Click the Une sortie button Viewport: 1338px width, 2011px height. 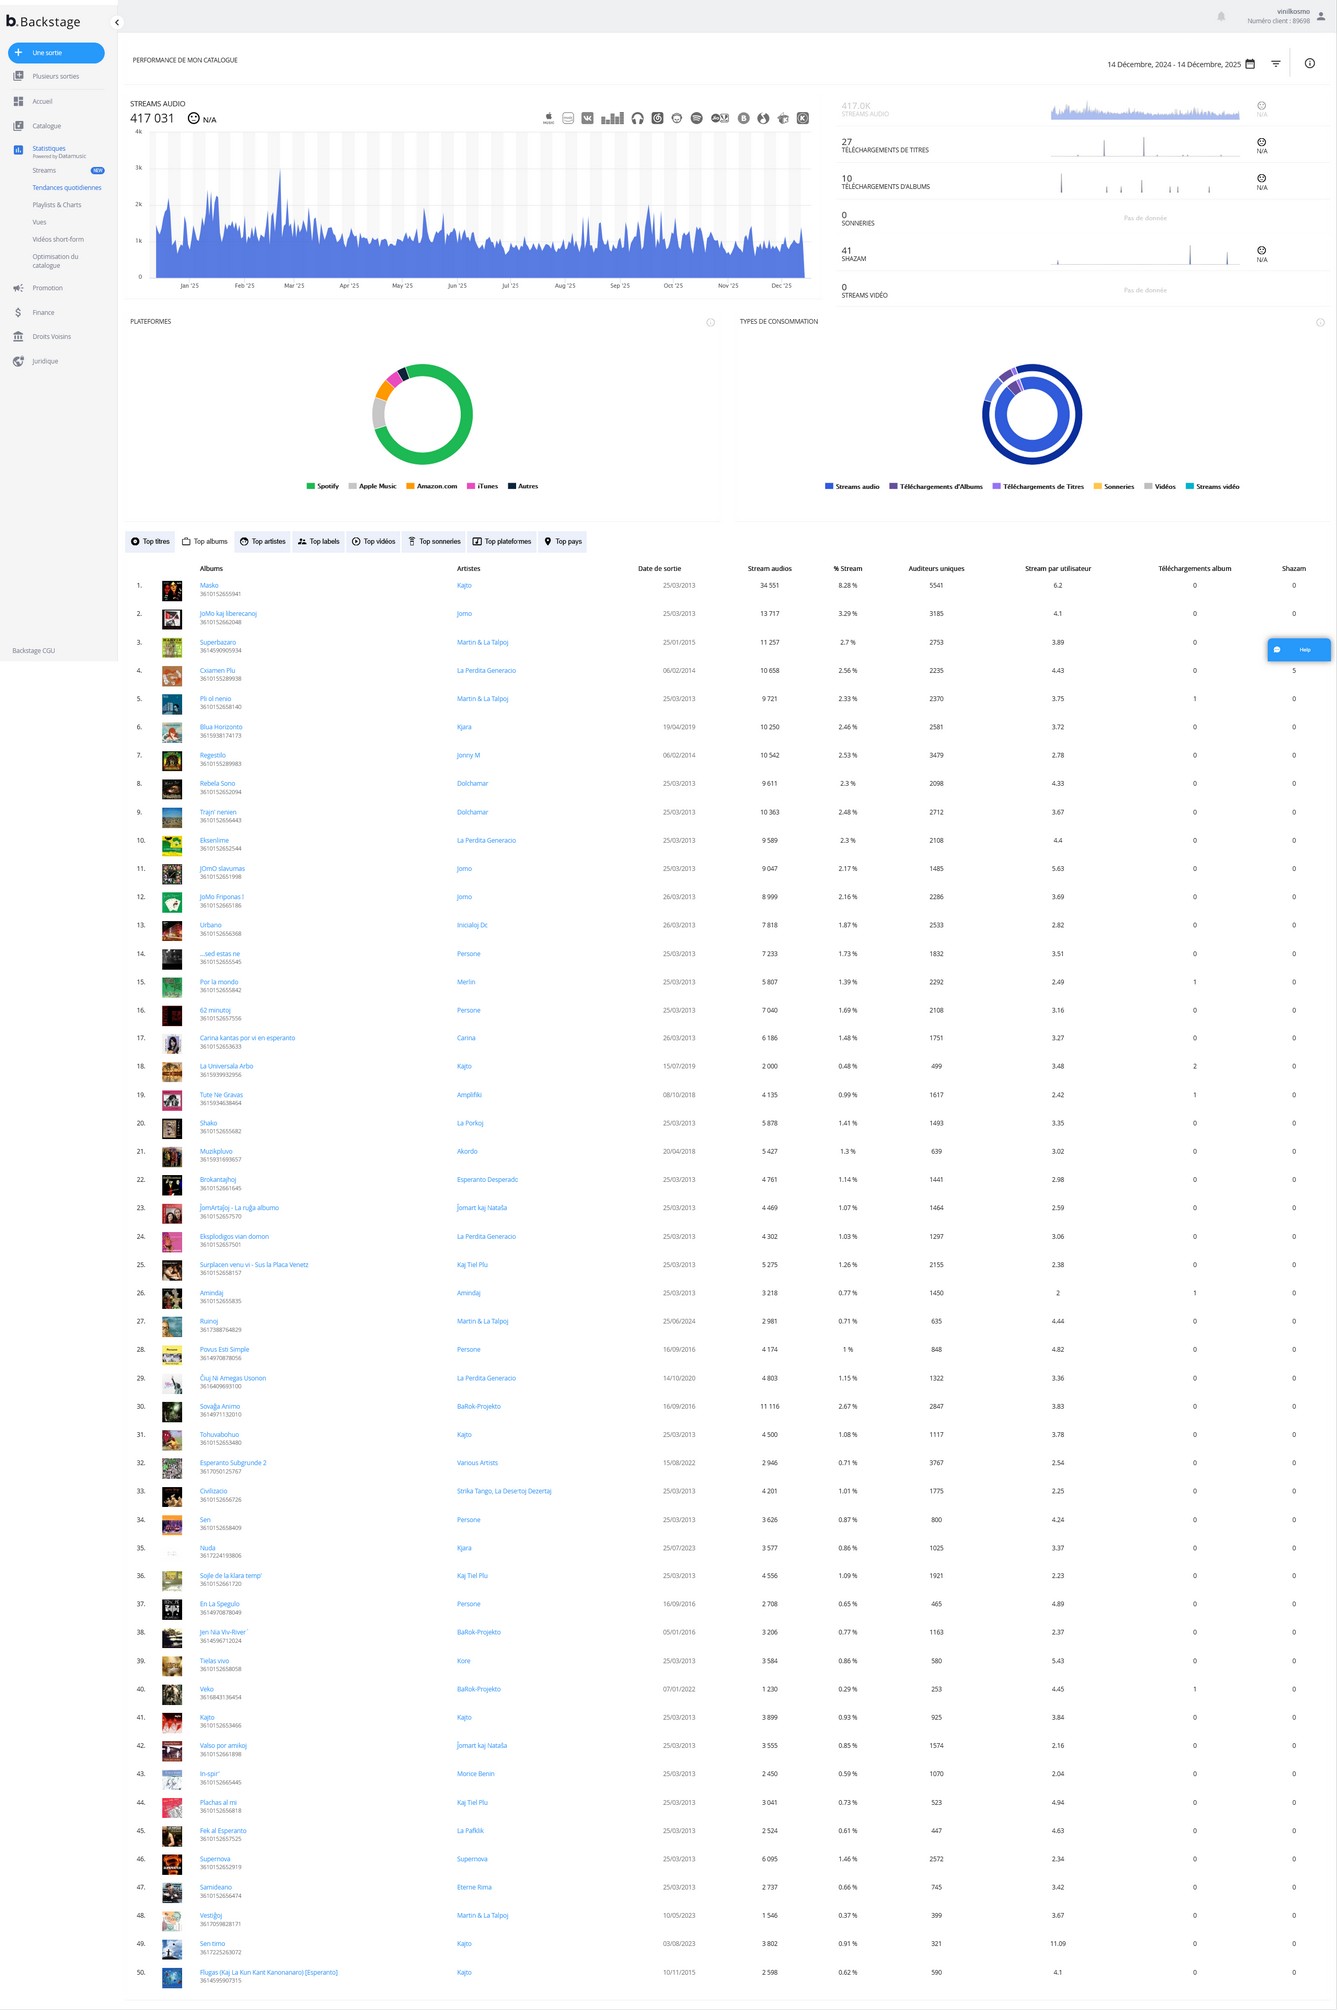[56, 53]
